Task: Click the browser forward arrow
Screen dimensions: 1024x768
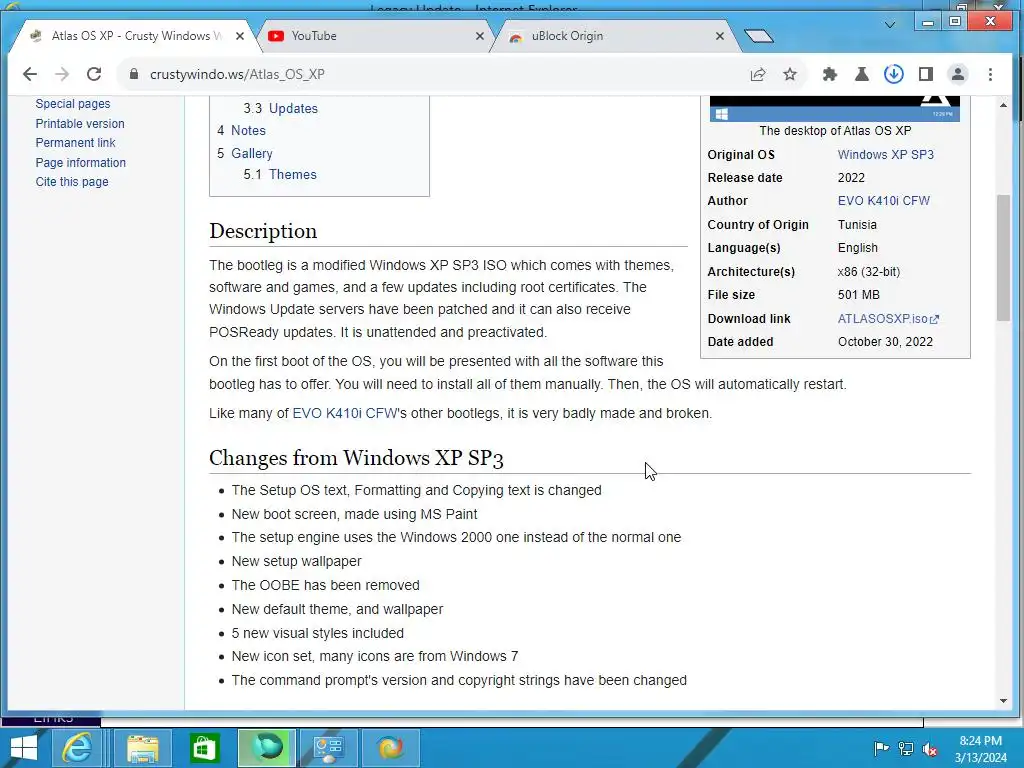Action: point(62,74)
